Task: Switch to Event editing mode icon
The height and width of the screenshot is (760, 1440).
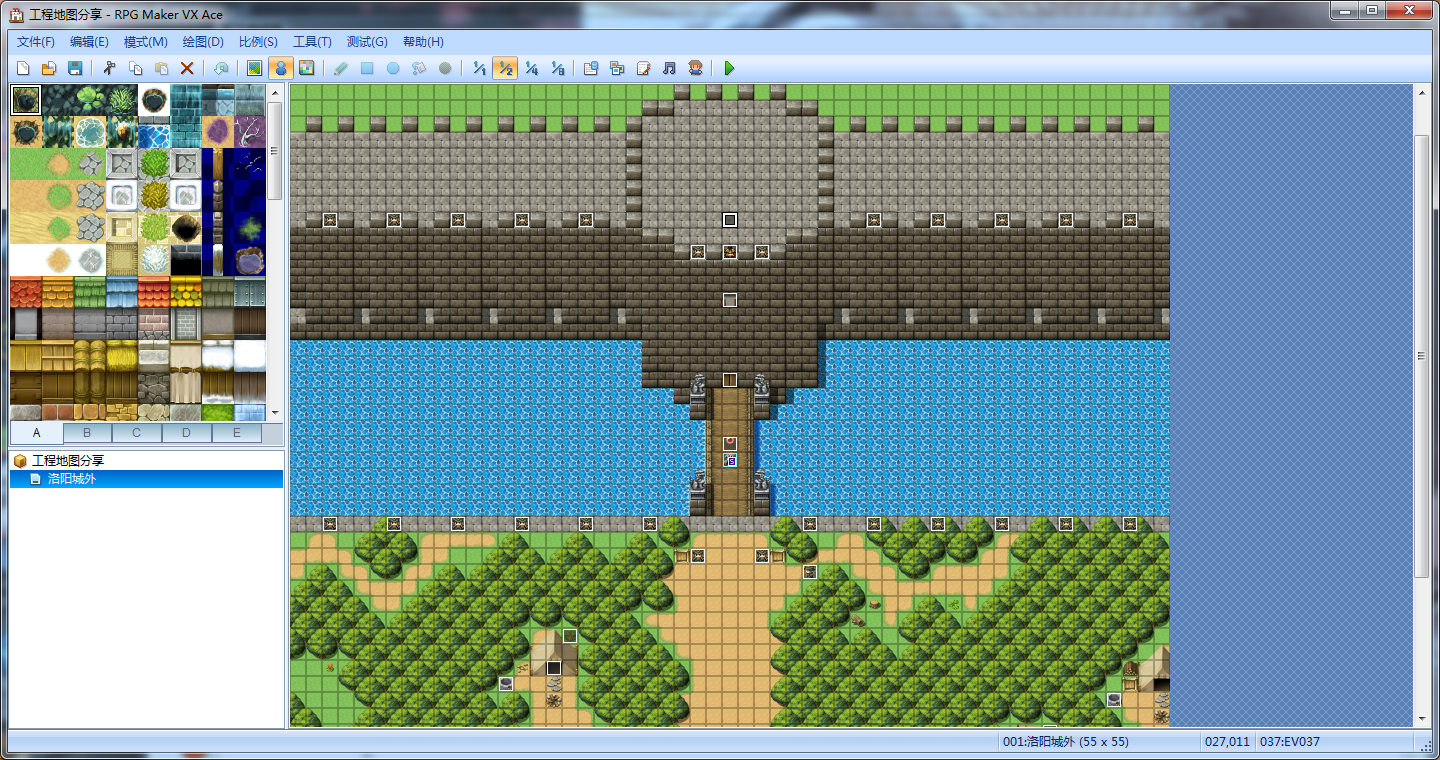Action: point(281,68)
